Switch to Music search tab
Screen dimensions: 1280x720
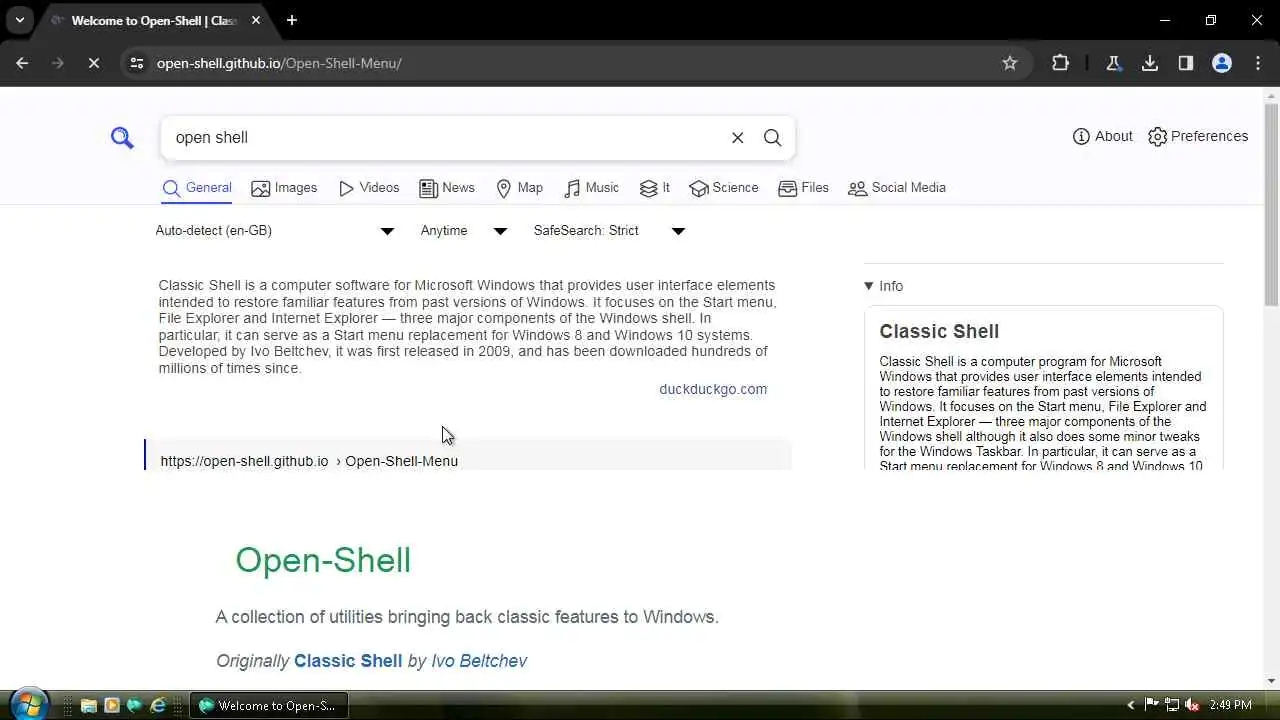point(591,188)
